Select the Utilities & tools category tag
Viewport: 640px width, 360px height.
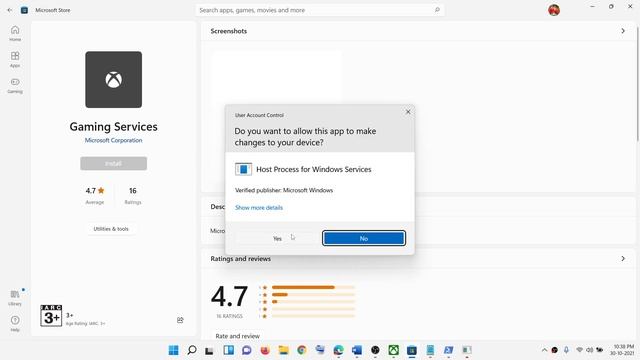(111, 229)
